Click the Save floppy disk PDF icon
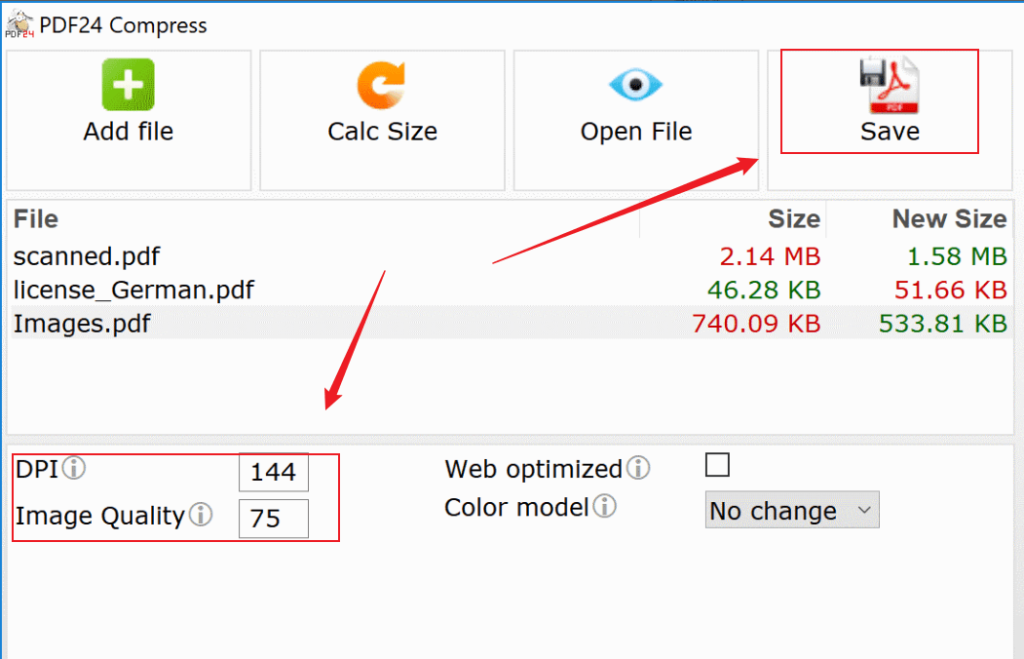Screen dimensions: 1024x659 point(889,87)
